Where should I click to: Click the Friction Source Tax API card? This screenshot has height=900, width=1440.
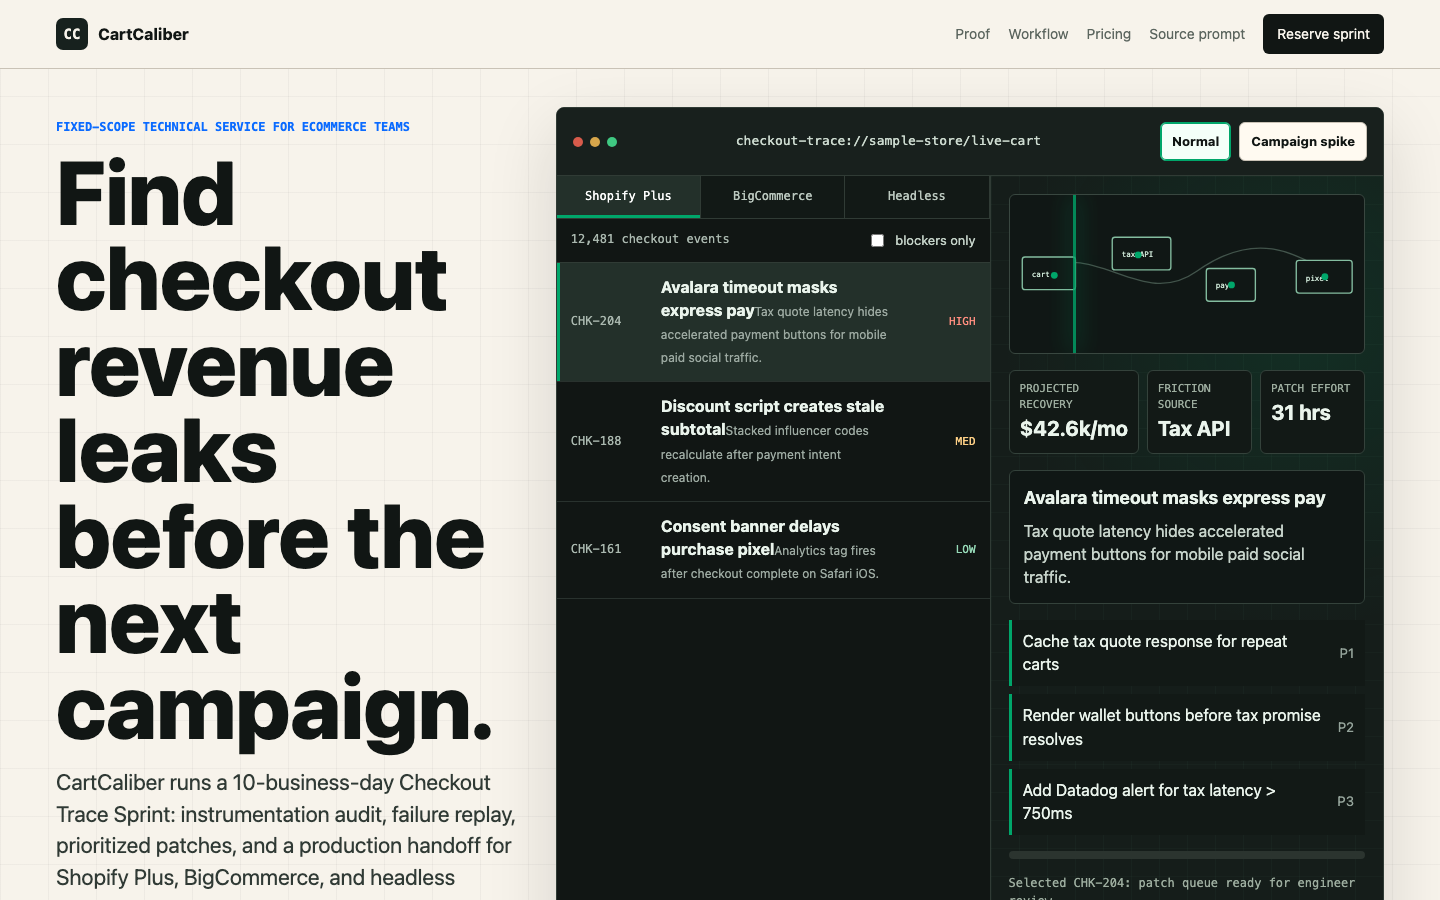[x=1199, y=412]
